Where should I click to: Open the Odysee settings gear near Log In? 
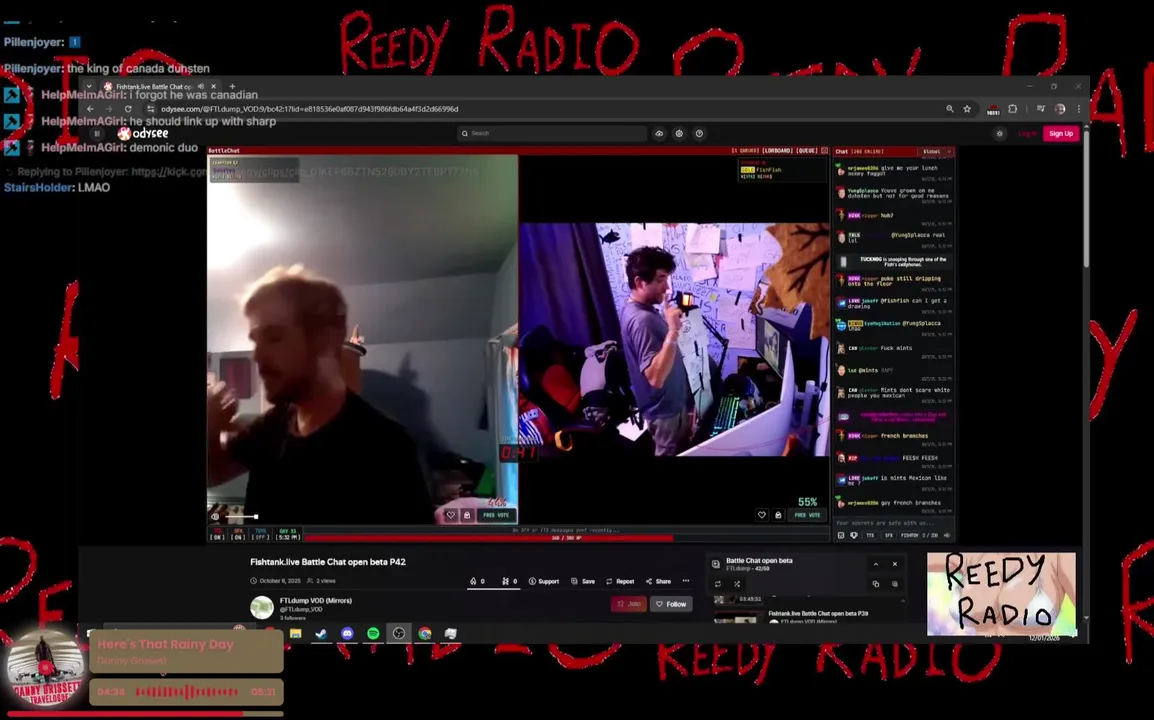pyautogui.click(x=999, y=133)
